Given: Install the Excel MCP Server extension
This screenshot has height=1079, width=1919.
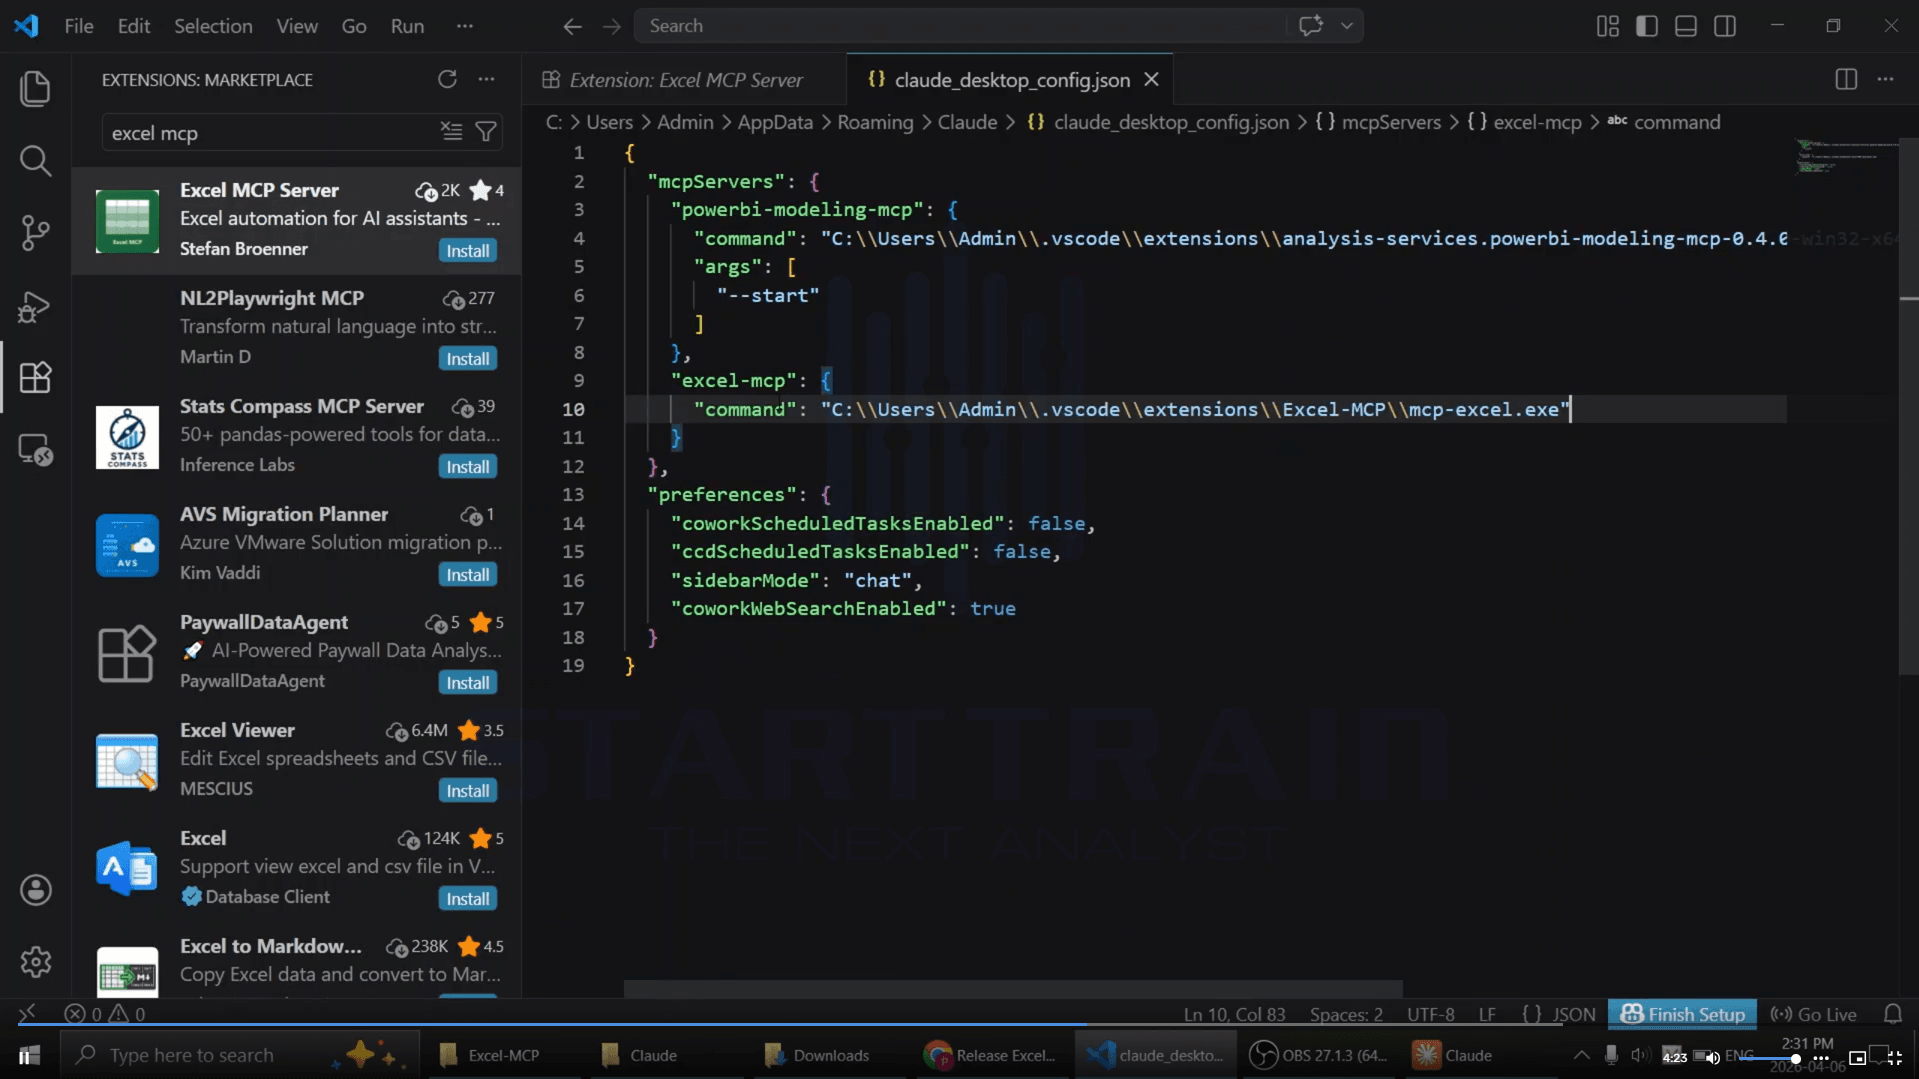Looking at the screenshot, I should click(x=467, y=251).
